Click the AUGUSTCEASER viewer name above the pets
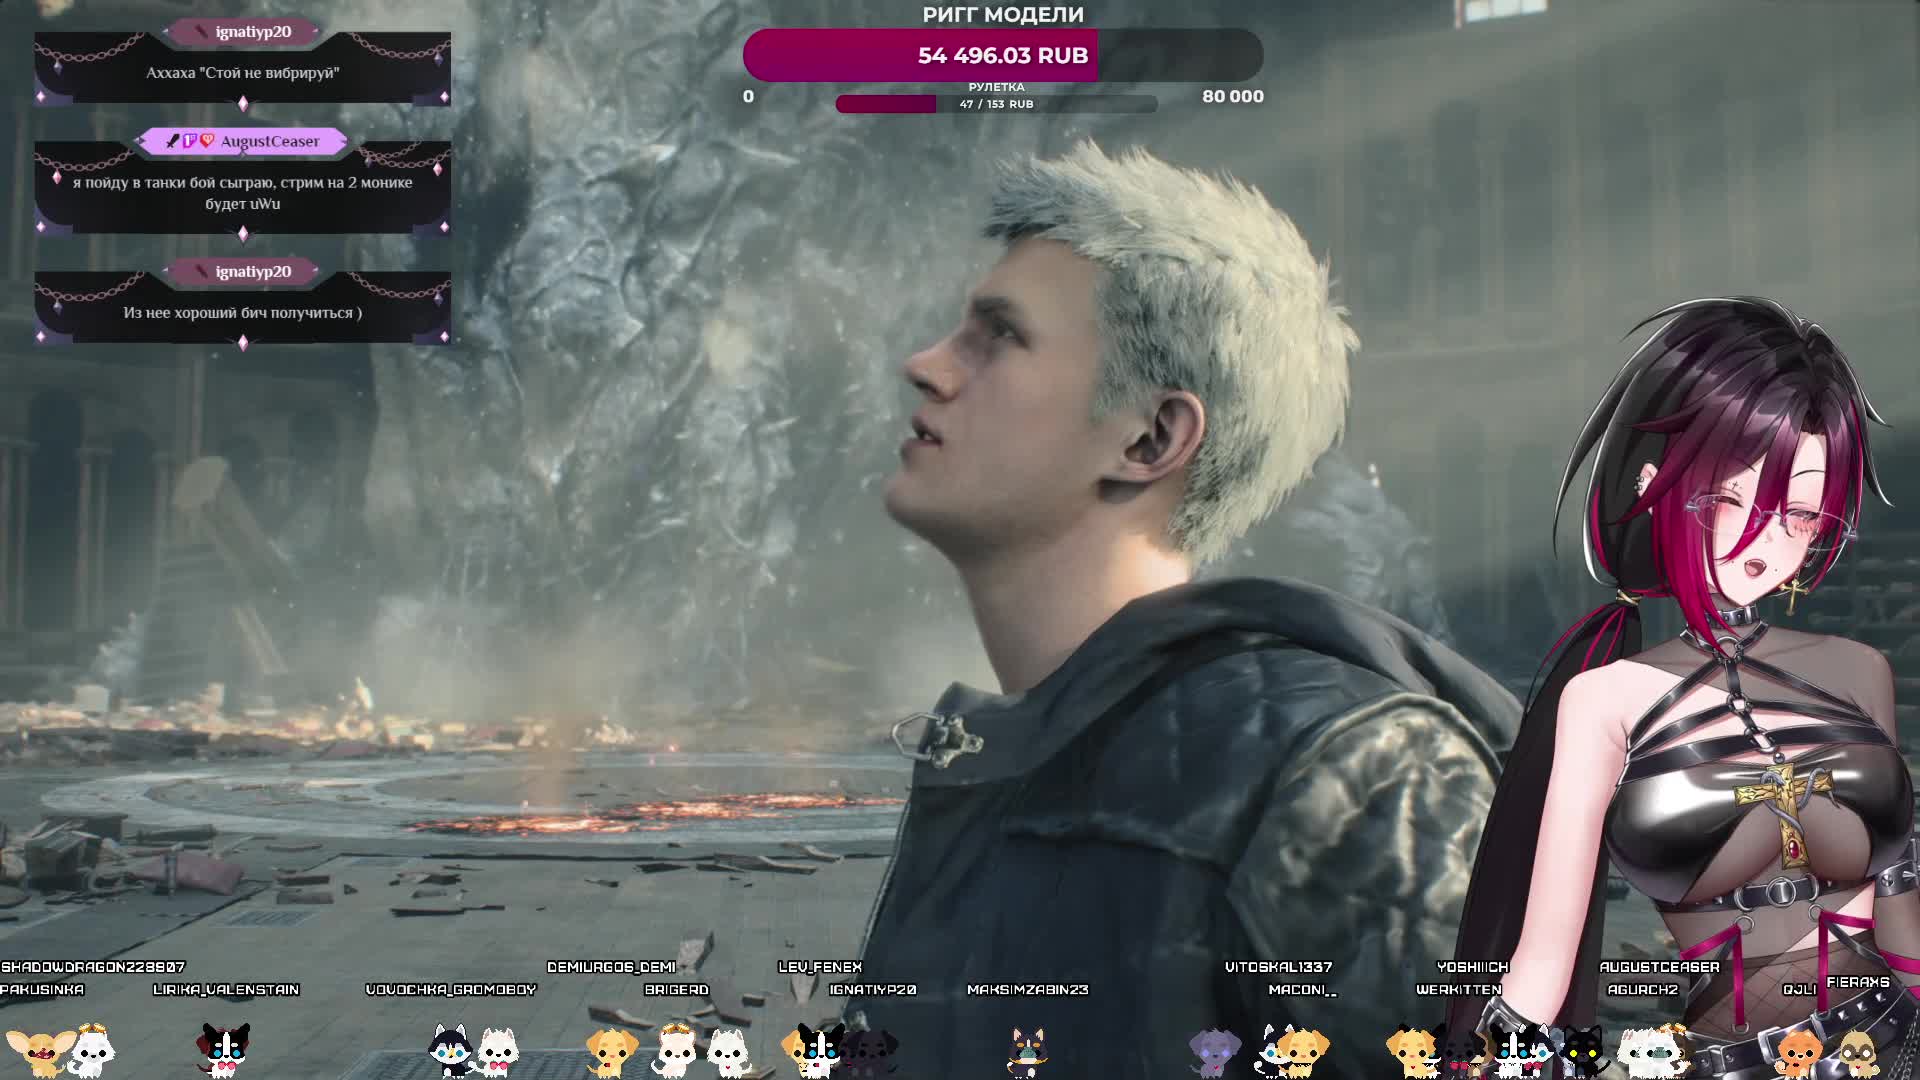The image size is (1920, 1080). pos(1659,967)
